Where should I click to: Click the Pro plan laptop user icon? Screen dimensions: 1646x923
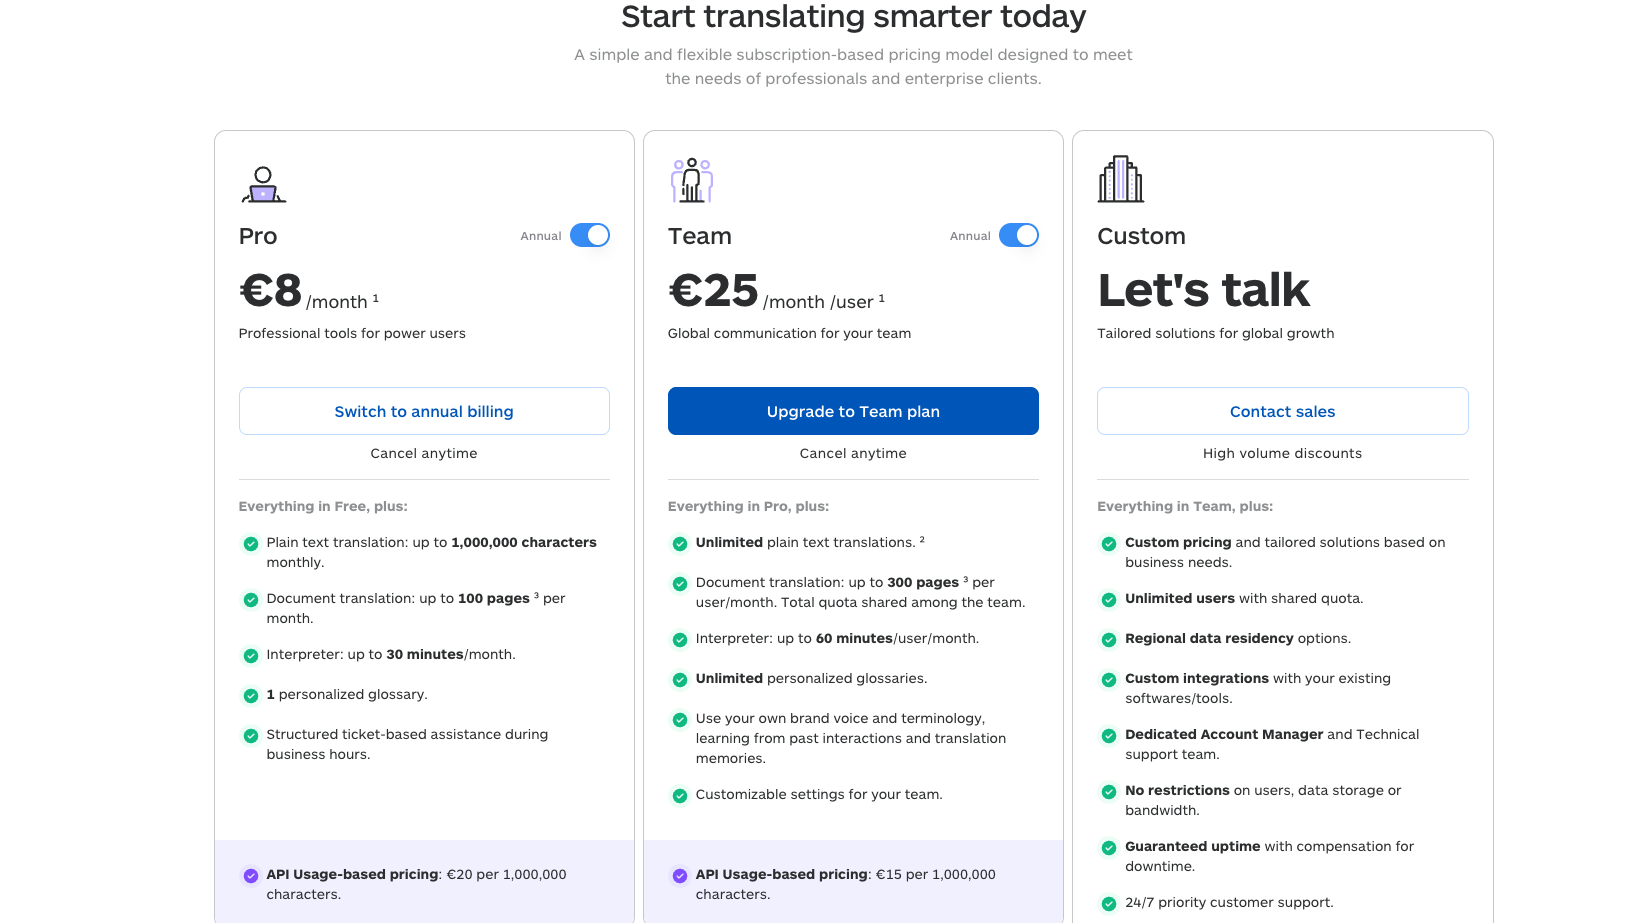[x=263, y=185]
